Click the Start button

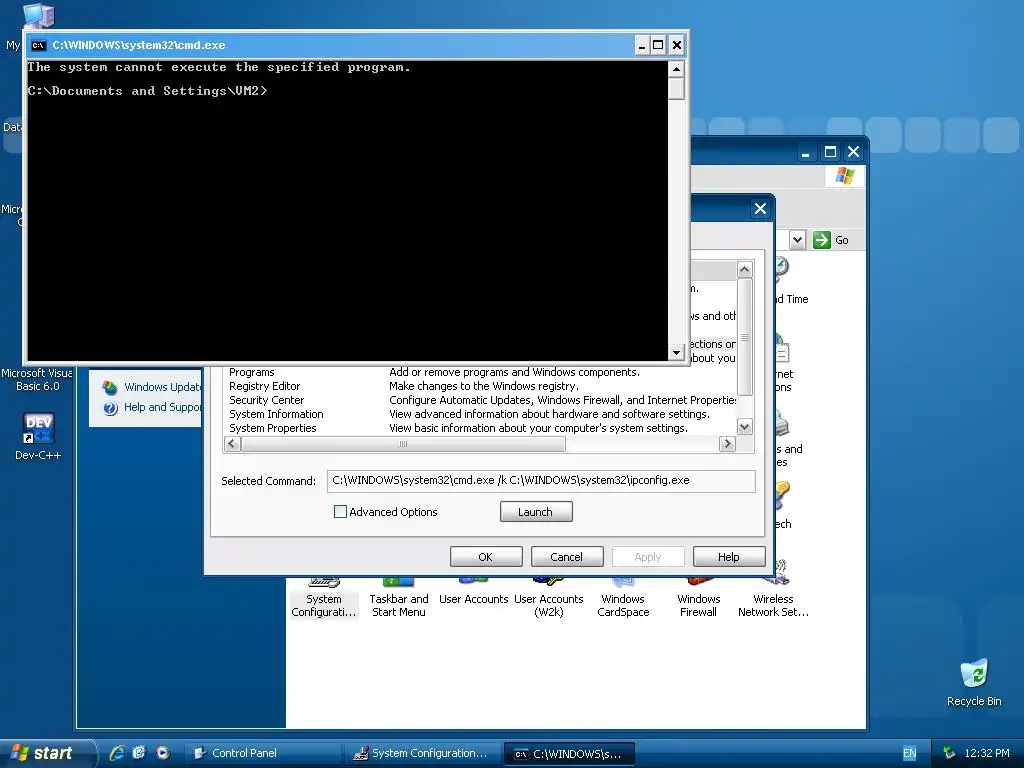44,753
